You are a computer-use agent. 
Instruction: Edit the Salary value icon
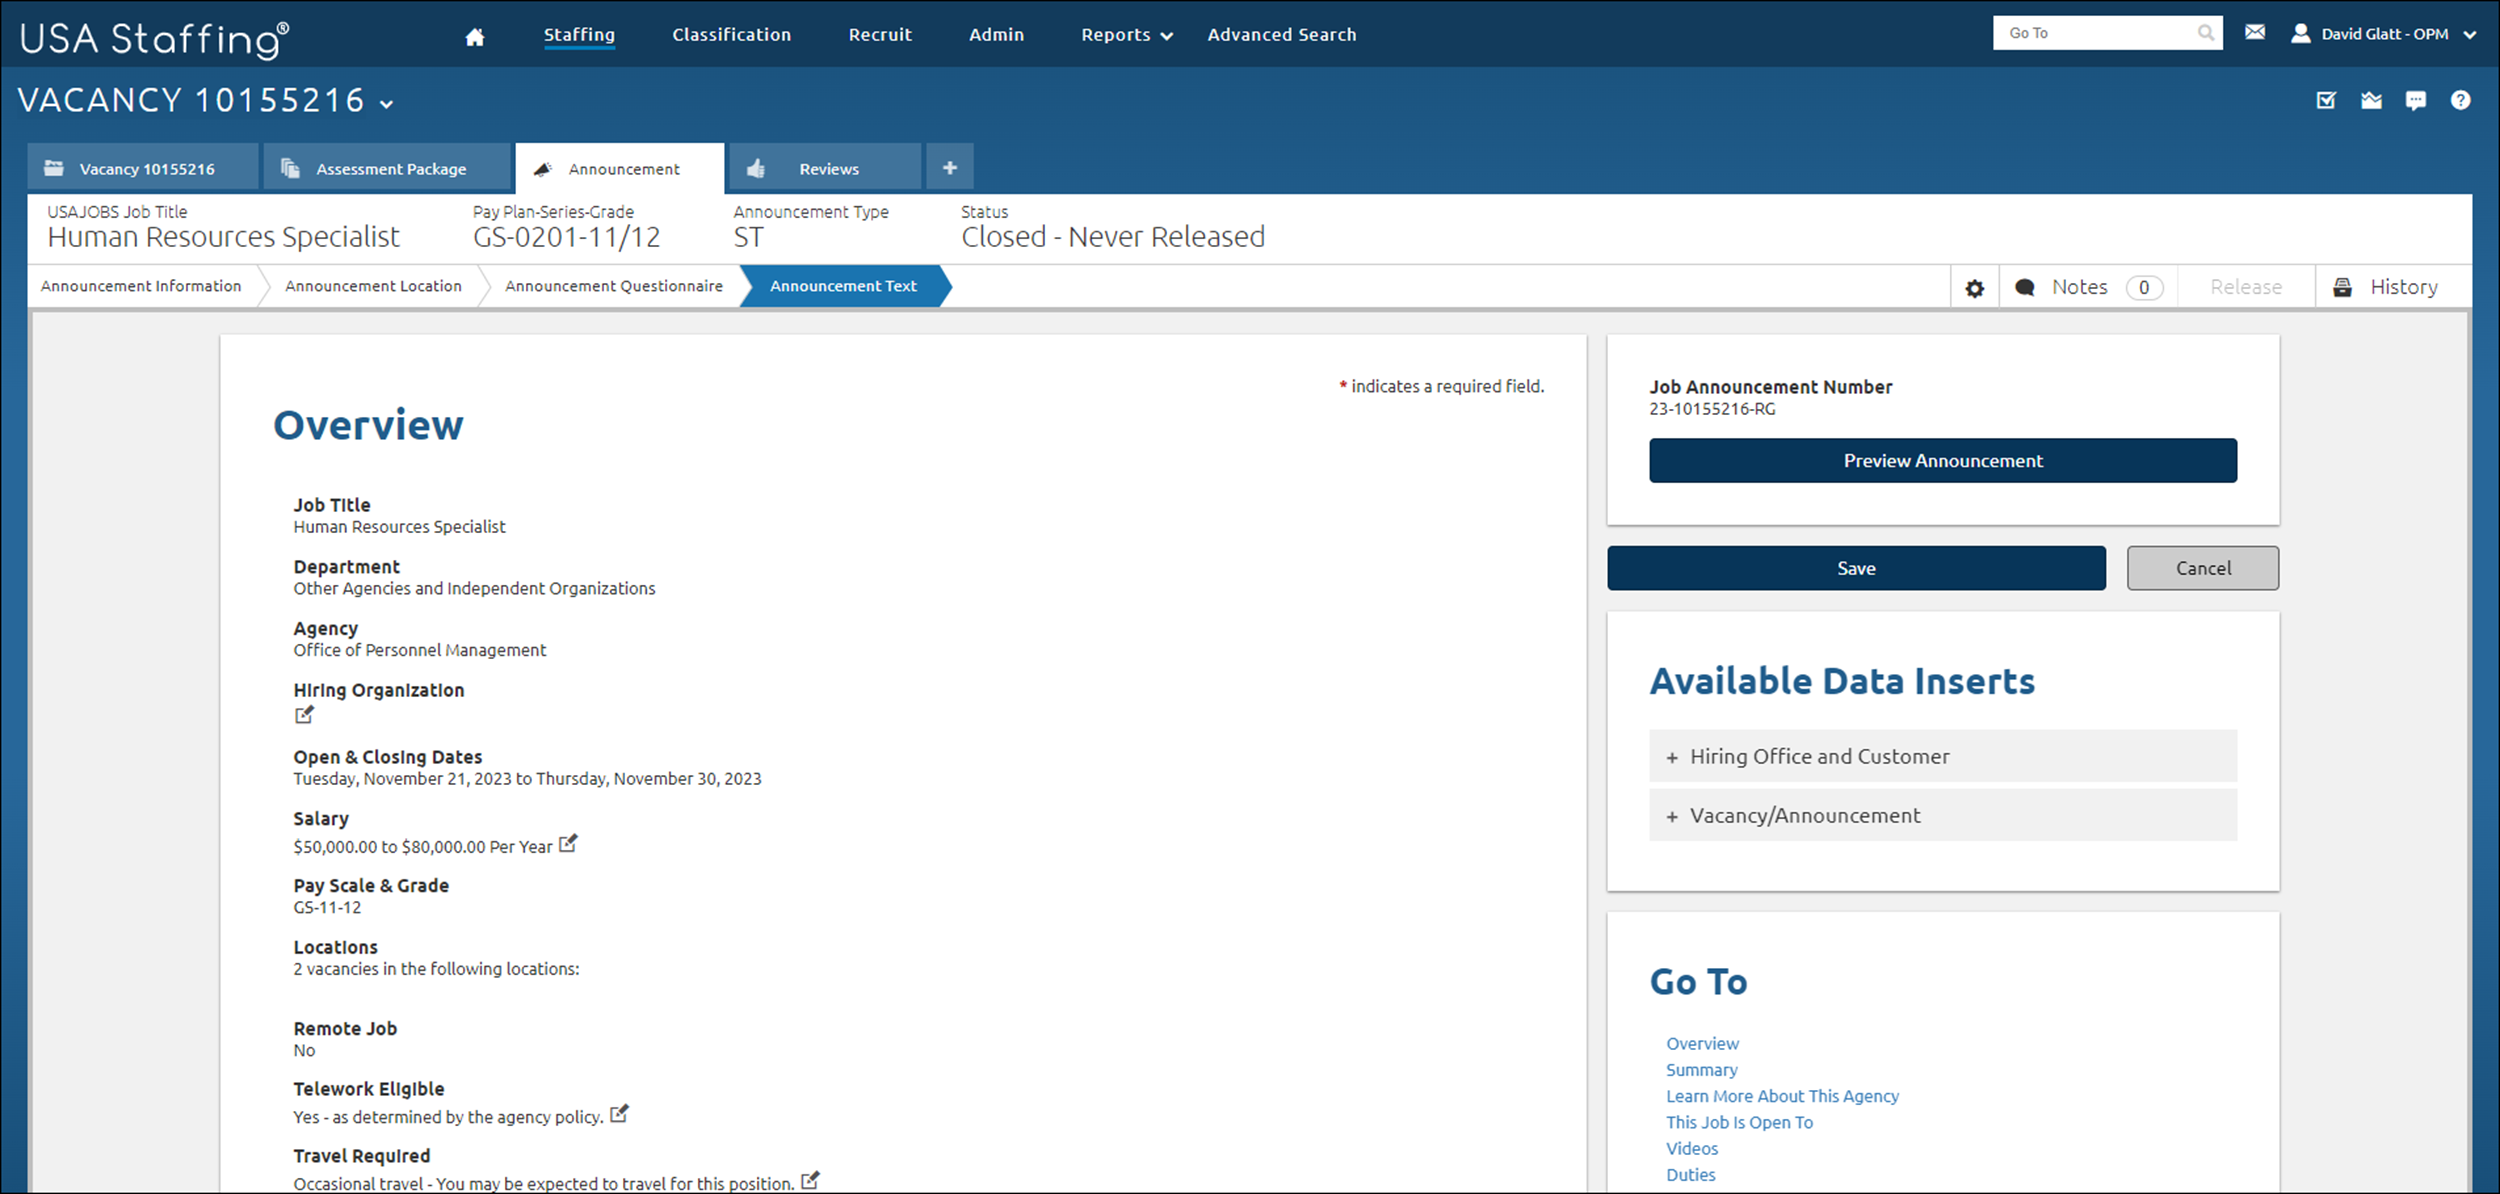tap(568, 843)
